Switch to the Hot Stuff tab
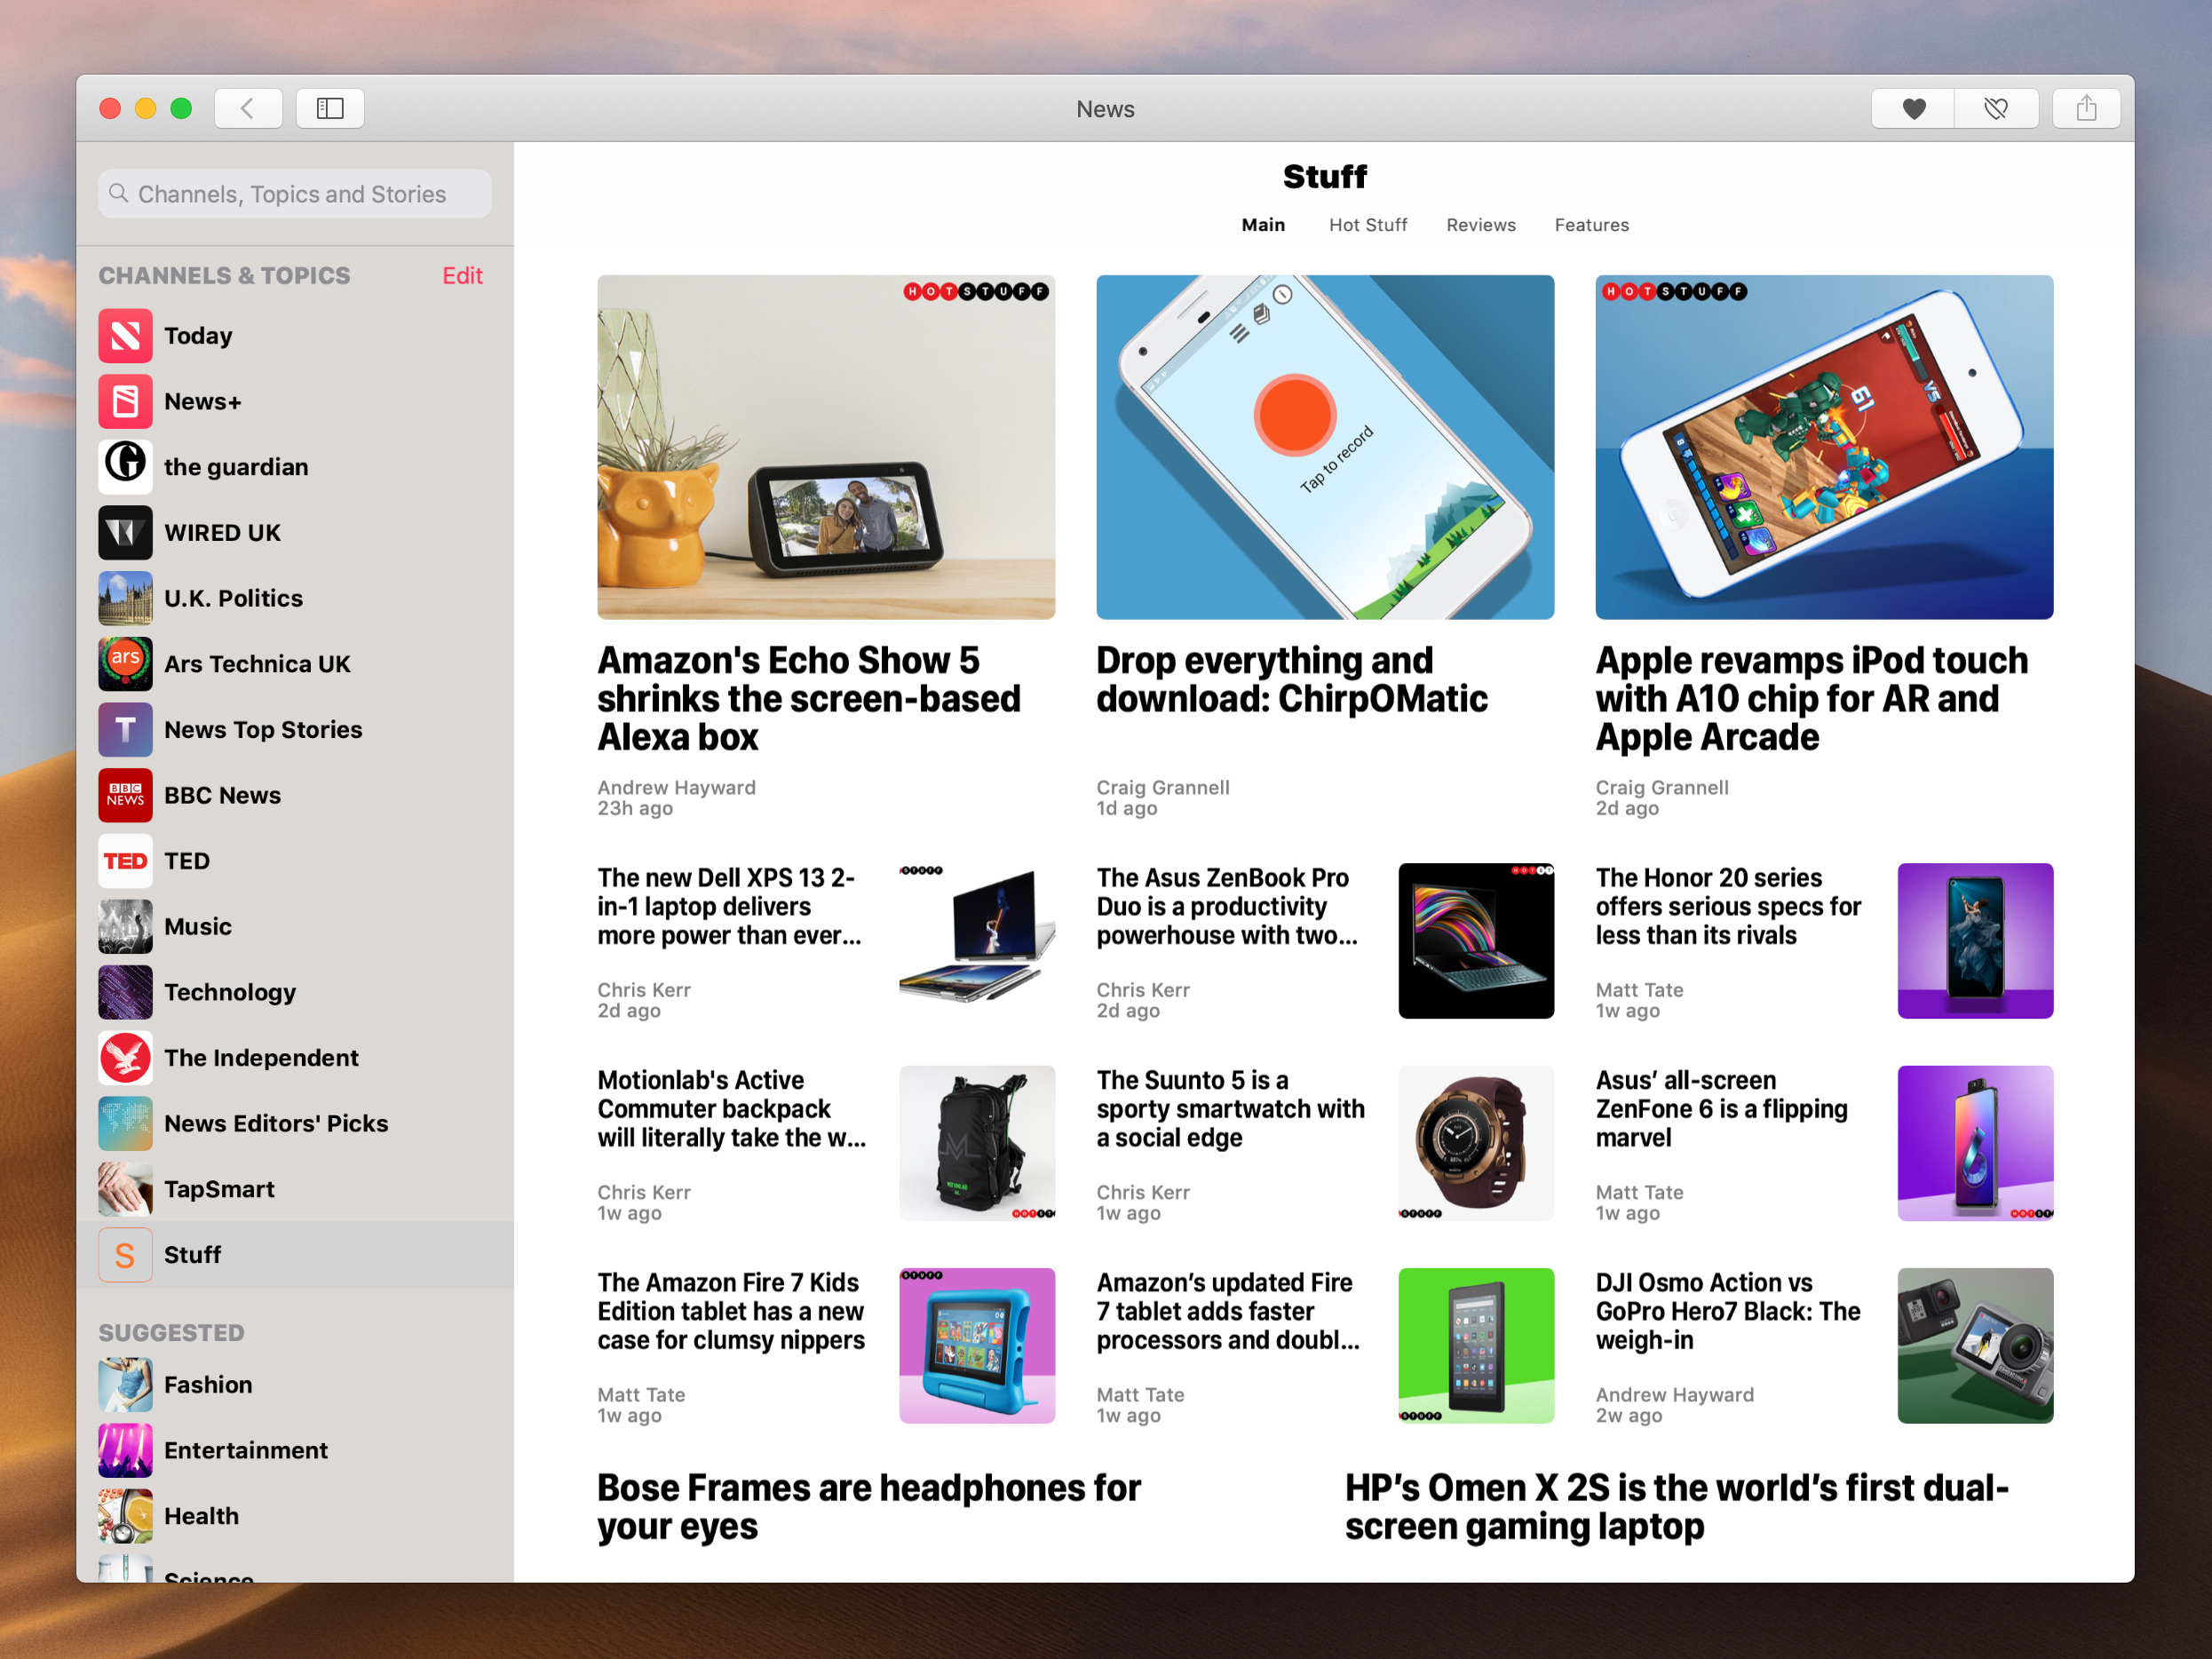Viewport: 2212px width, 1659px height. [1368, 225]
